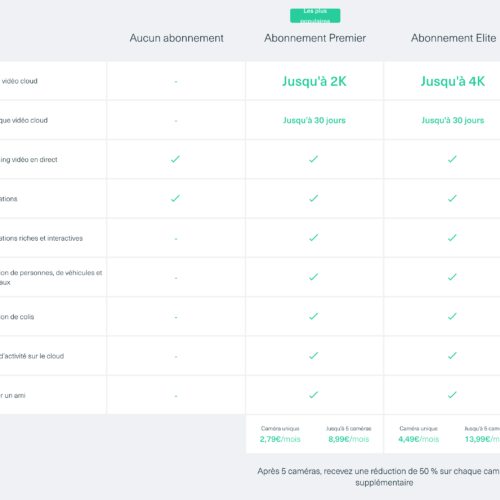
Task: Click the 'Jusqu'à 2K' resolution text
Action: (314, 81)
